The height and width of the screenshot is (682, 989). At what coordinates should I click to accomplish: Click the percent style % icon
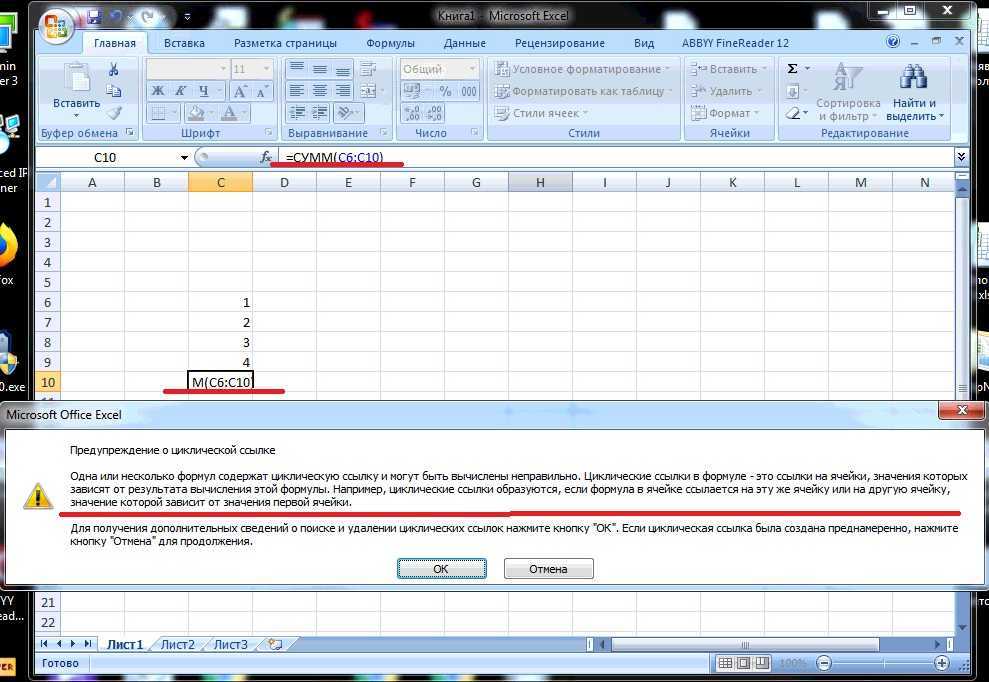(446, 91)
